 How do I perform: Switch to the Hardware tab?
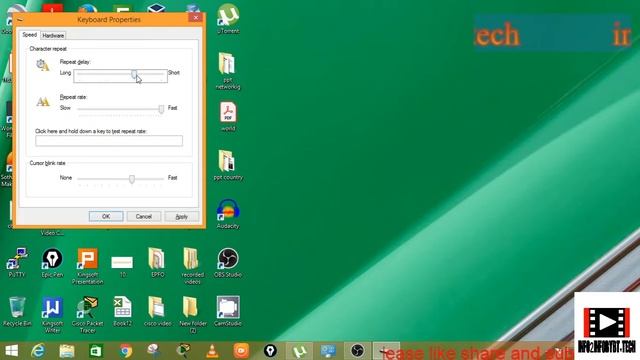tap(53, 36)
